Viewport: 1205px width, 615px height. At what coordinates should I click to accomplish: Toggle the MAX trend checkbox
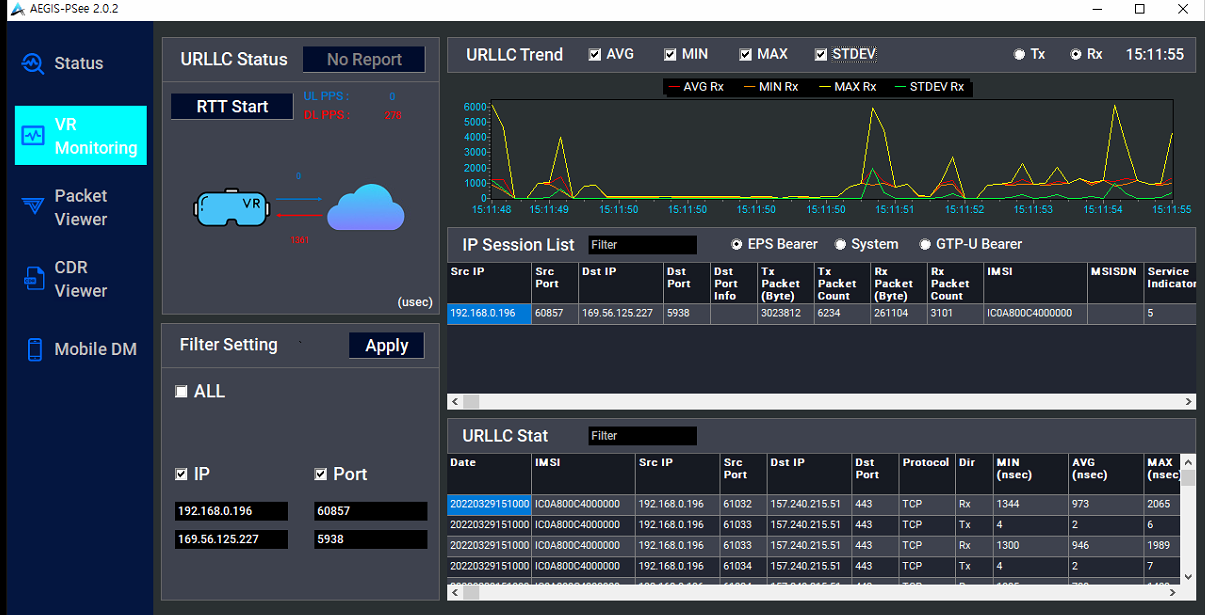(x=746, y=54)
